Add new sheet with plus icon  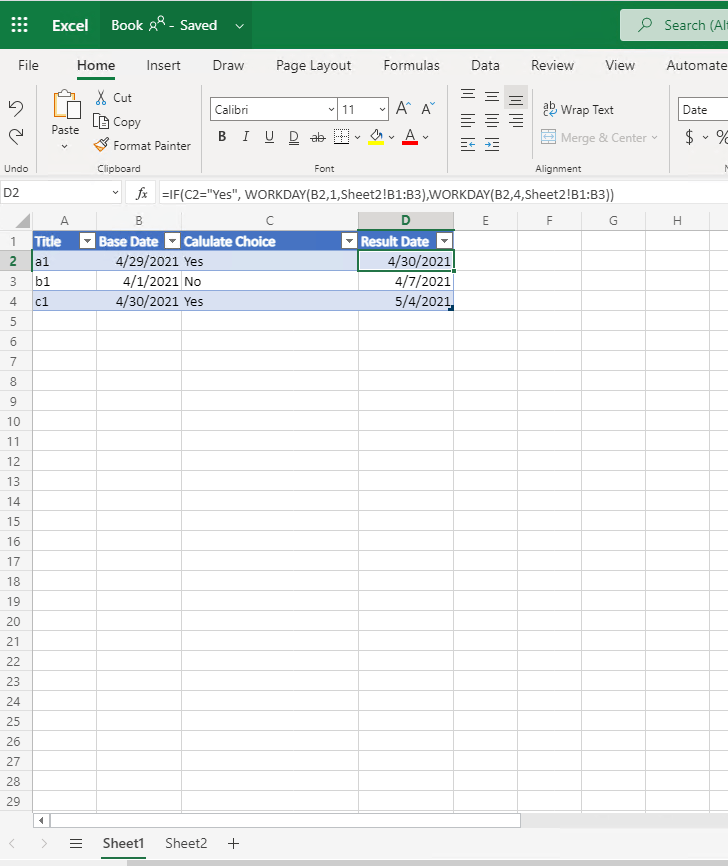click(234, 843)
